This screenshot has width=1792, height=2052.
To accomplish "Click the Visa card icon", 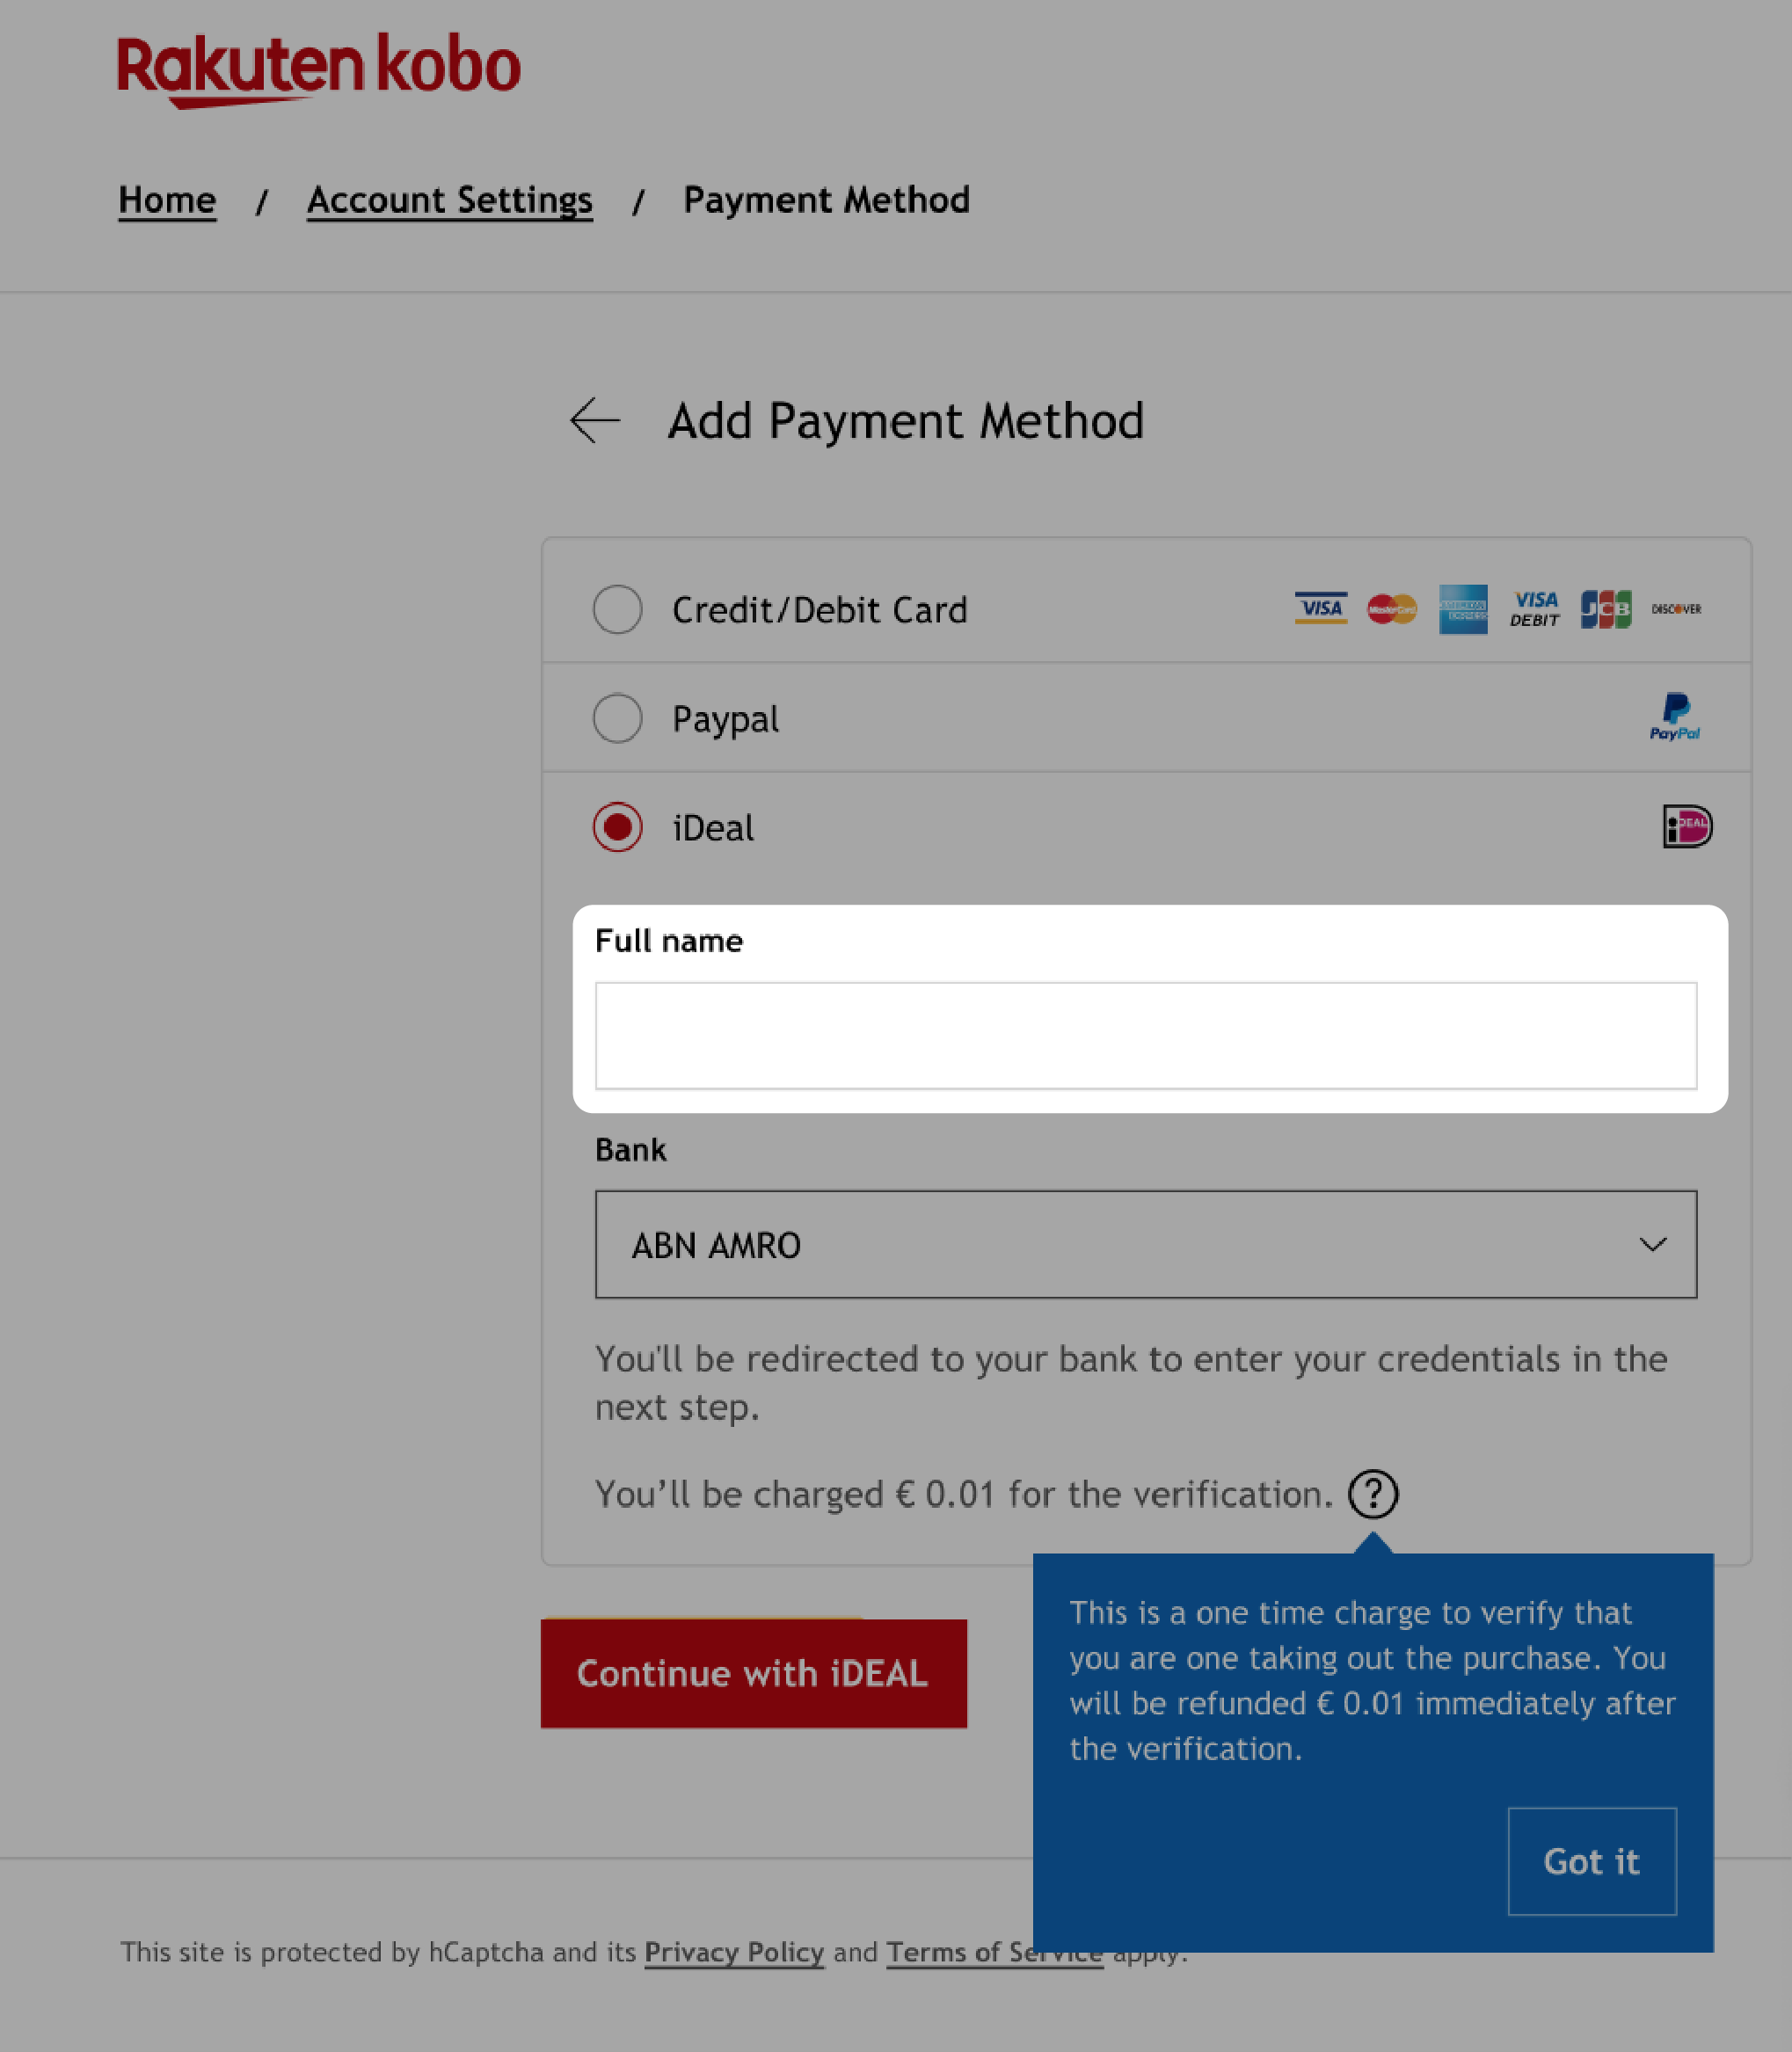I will coord(1321,608).
